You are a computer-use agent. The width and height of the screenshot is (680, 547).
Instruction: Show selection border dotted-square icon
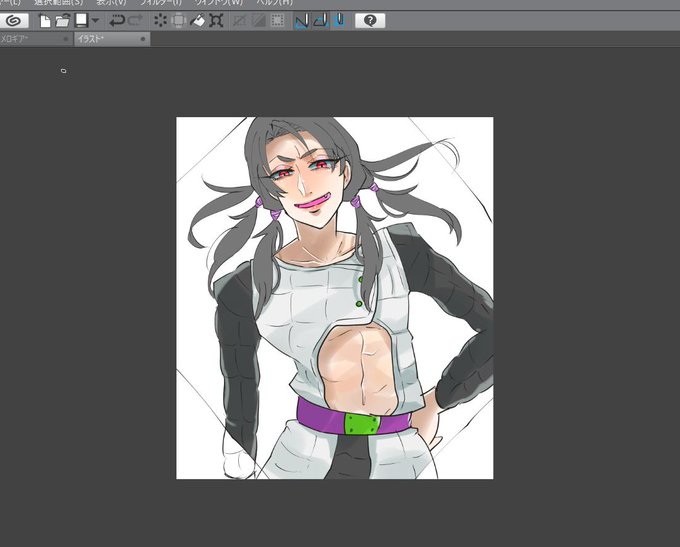(x=278, y=20)
